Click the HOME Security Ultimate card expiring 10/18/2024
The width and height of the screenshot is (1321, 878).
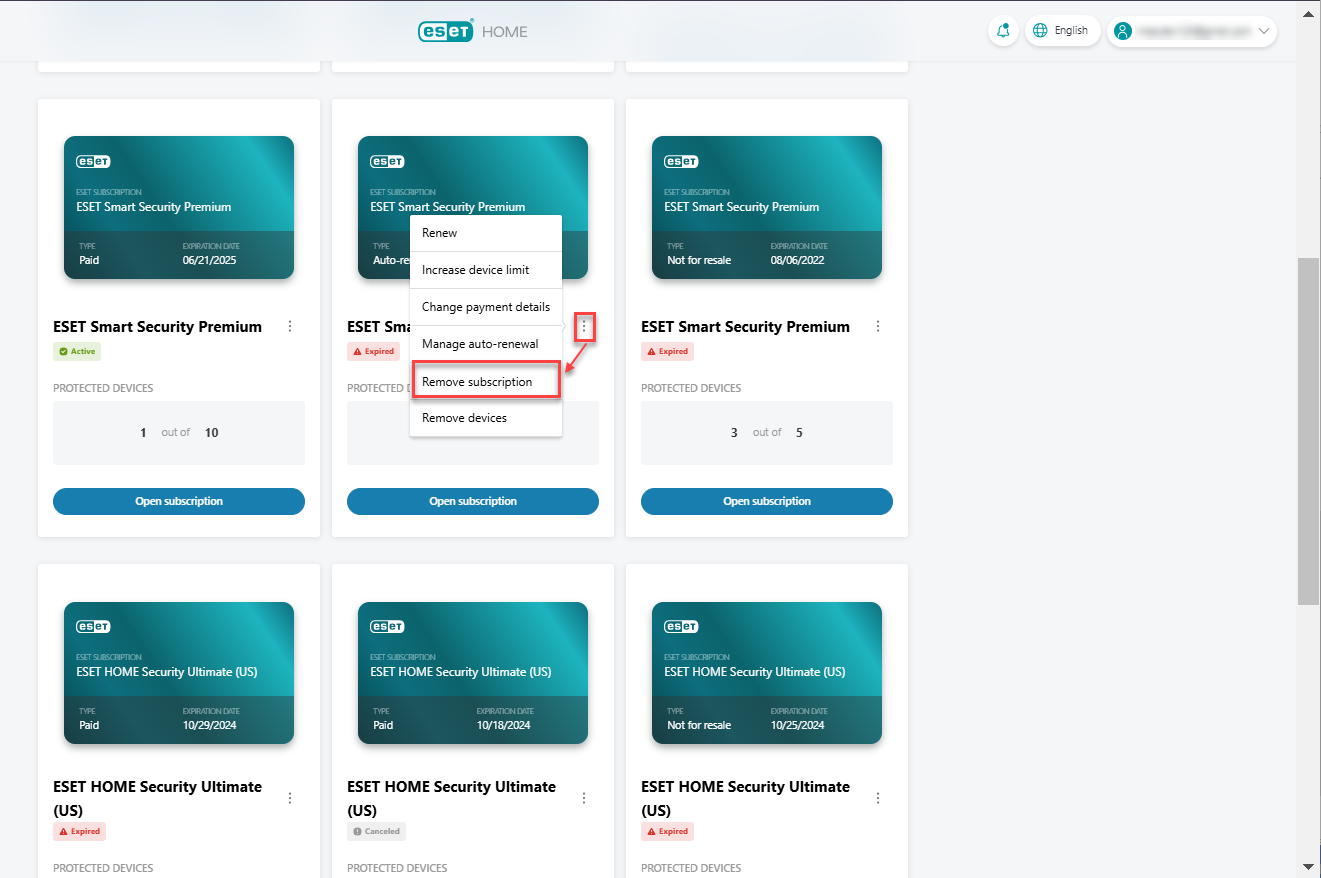tap(473, 672)
